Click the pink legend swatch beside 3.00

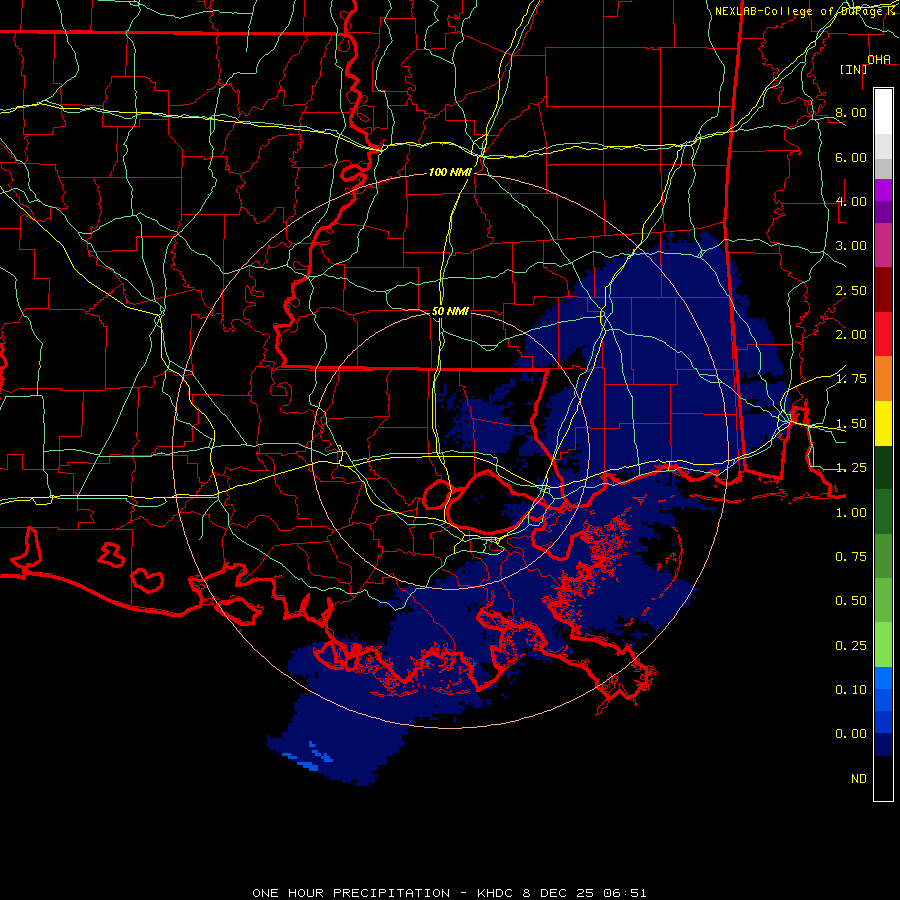tap(883, 245)
